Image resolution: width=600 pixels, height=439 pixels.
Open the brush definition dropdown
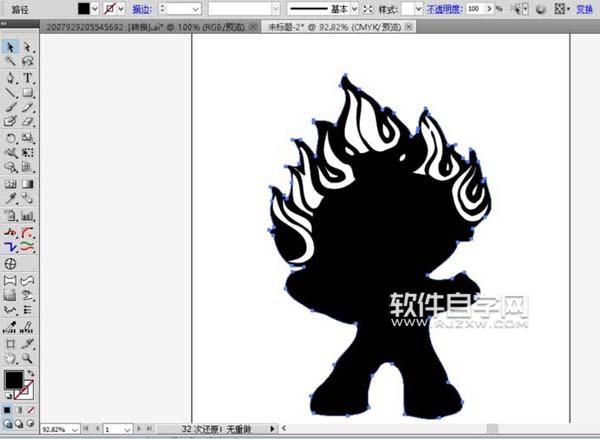point(276,8)
